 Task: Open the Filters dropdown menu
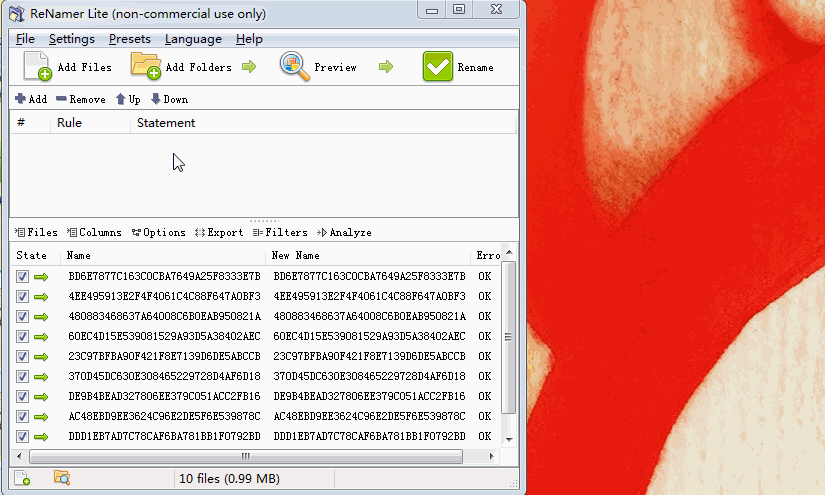coord(280,232)
